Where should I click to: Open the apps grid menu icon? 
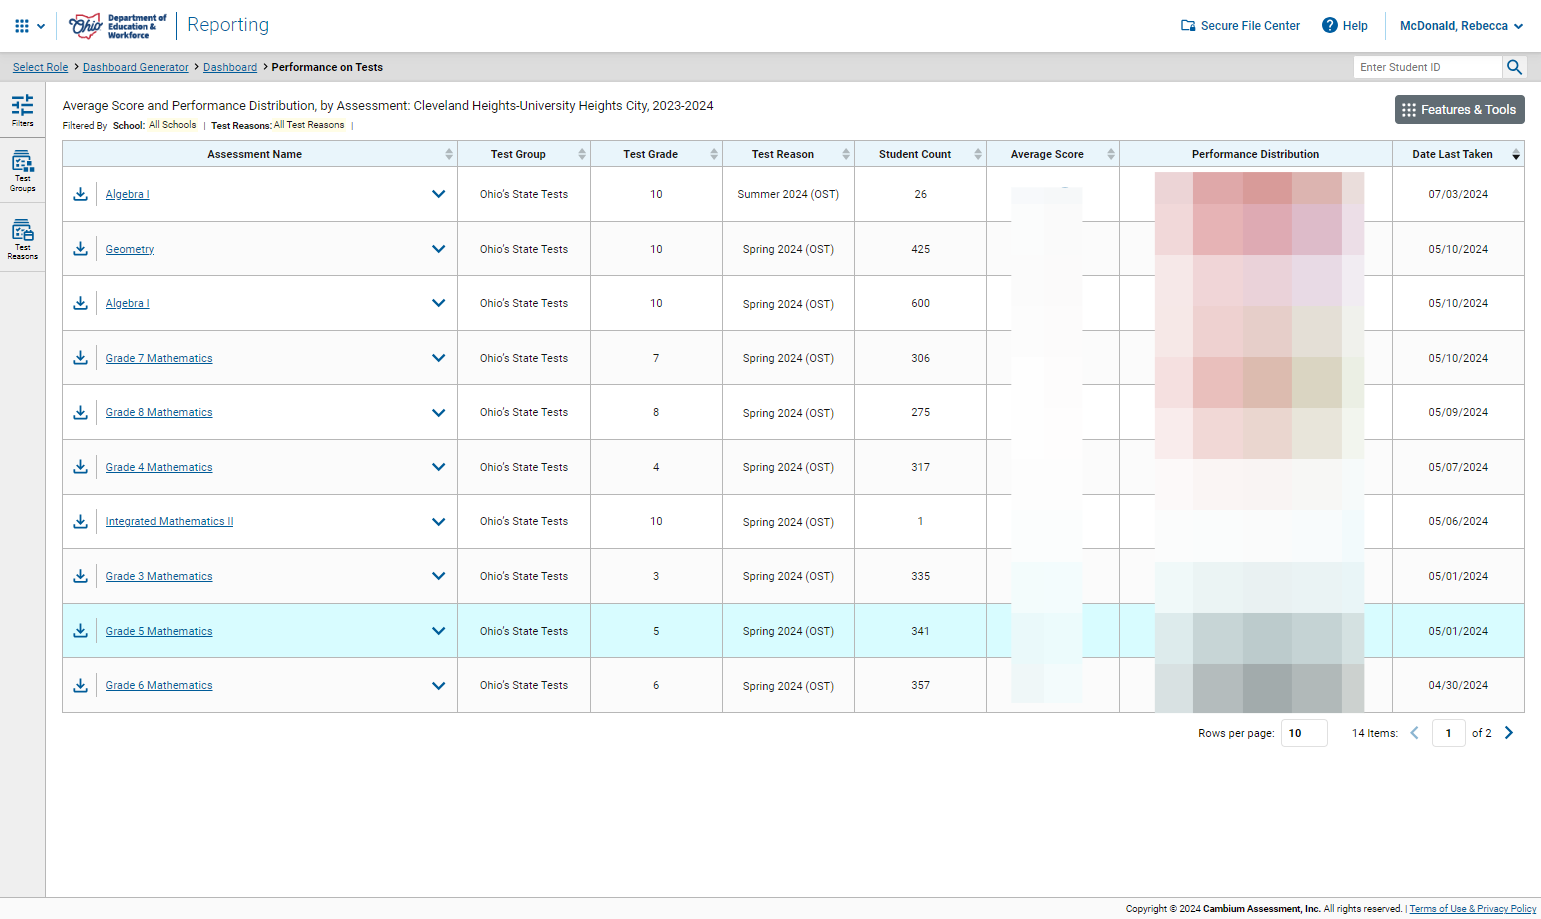click(22, 26)
